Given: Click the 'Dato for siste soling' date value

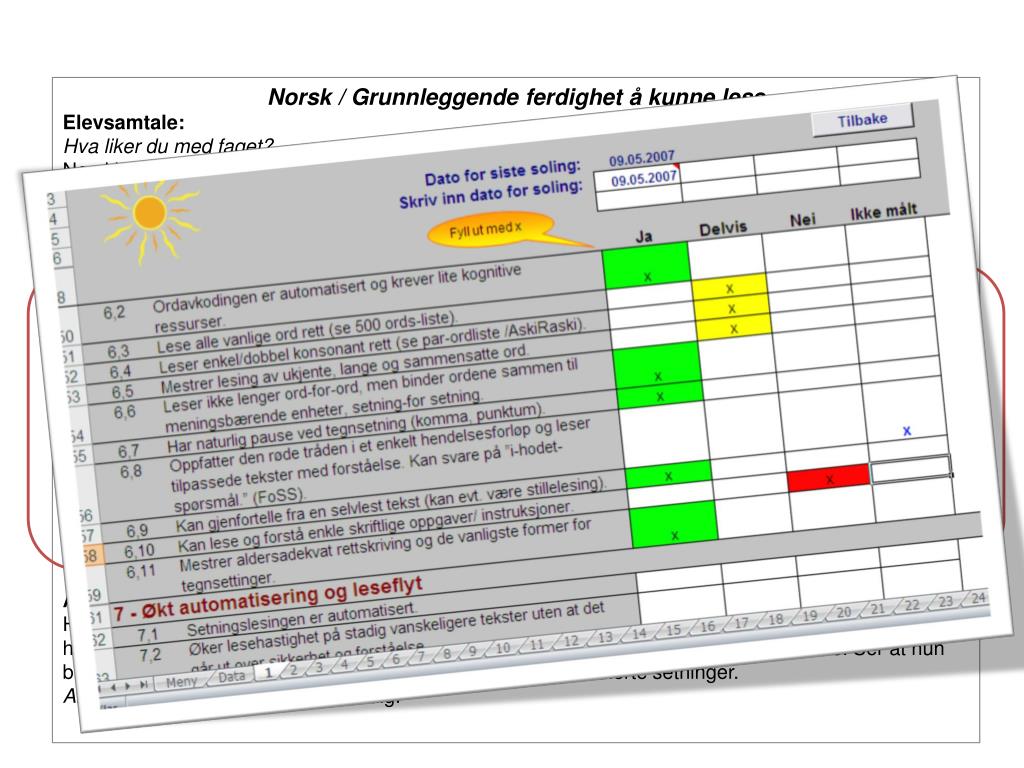Looking at the screenshot, I should 641,159.
